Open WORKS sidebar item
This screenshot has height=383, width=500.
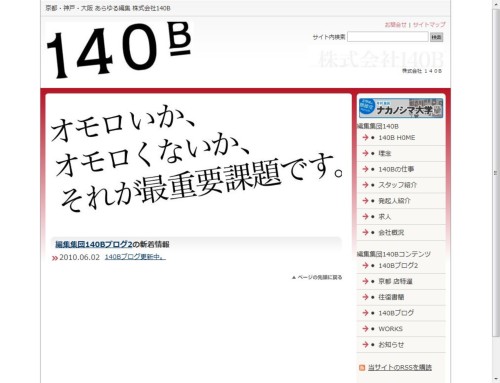[401, 329]
